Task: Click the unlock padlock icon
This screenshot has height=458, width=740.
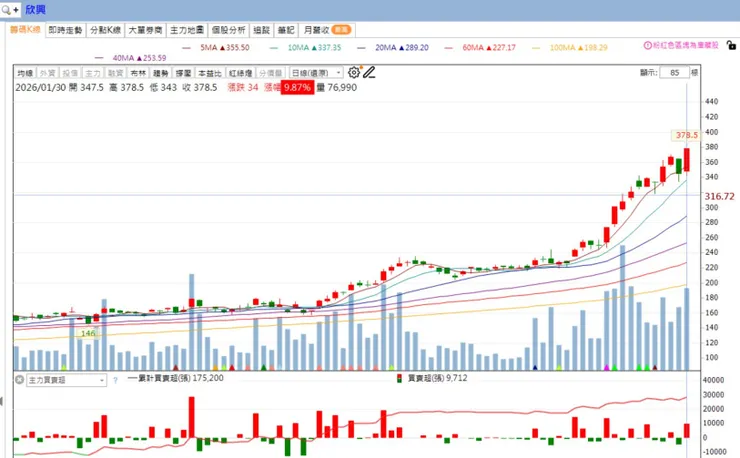Action: tap(731, 45)
